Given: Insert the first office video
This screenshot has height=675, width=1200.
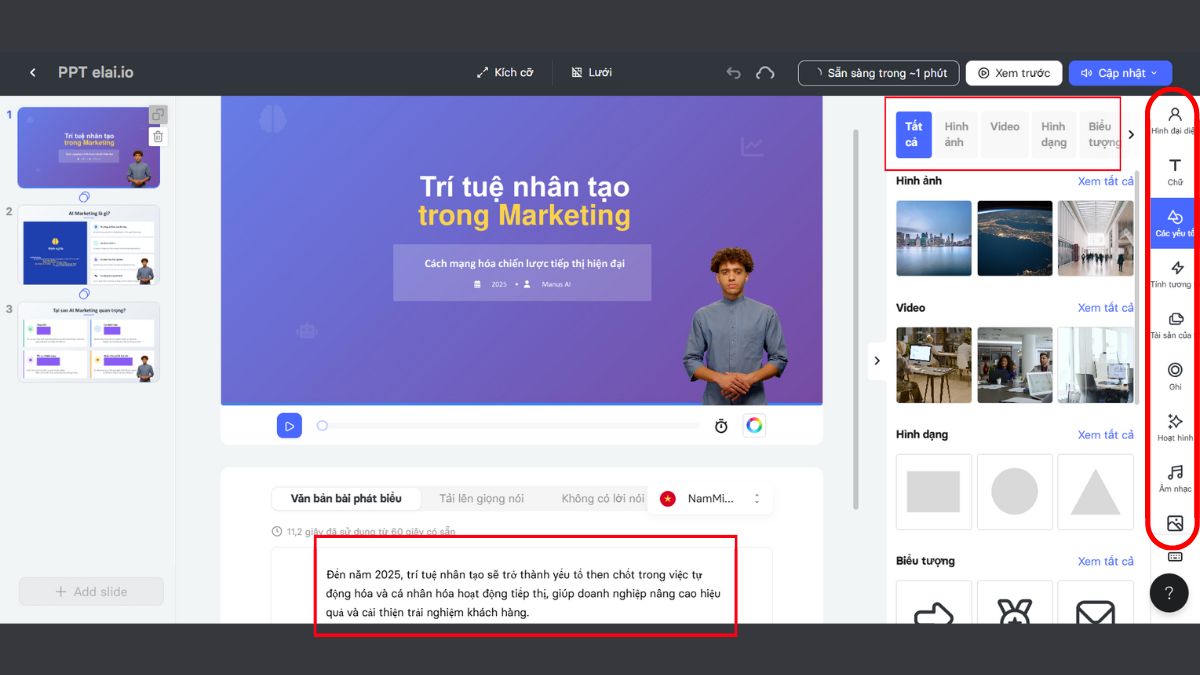Looking at the screenshot, I should click(934, 365).
